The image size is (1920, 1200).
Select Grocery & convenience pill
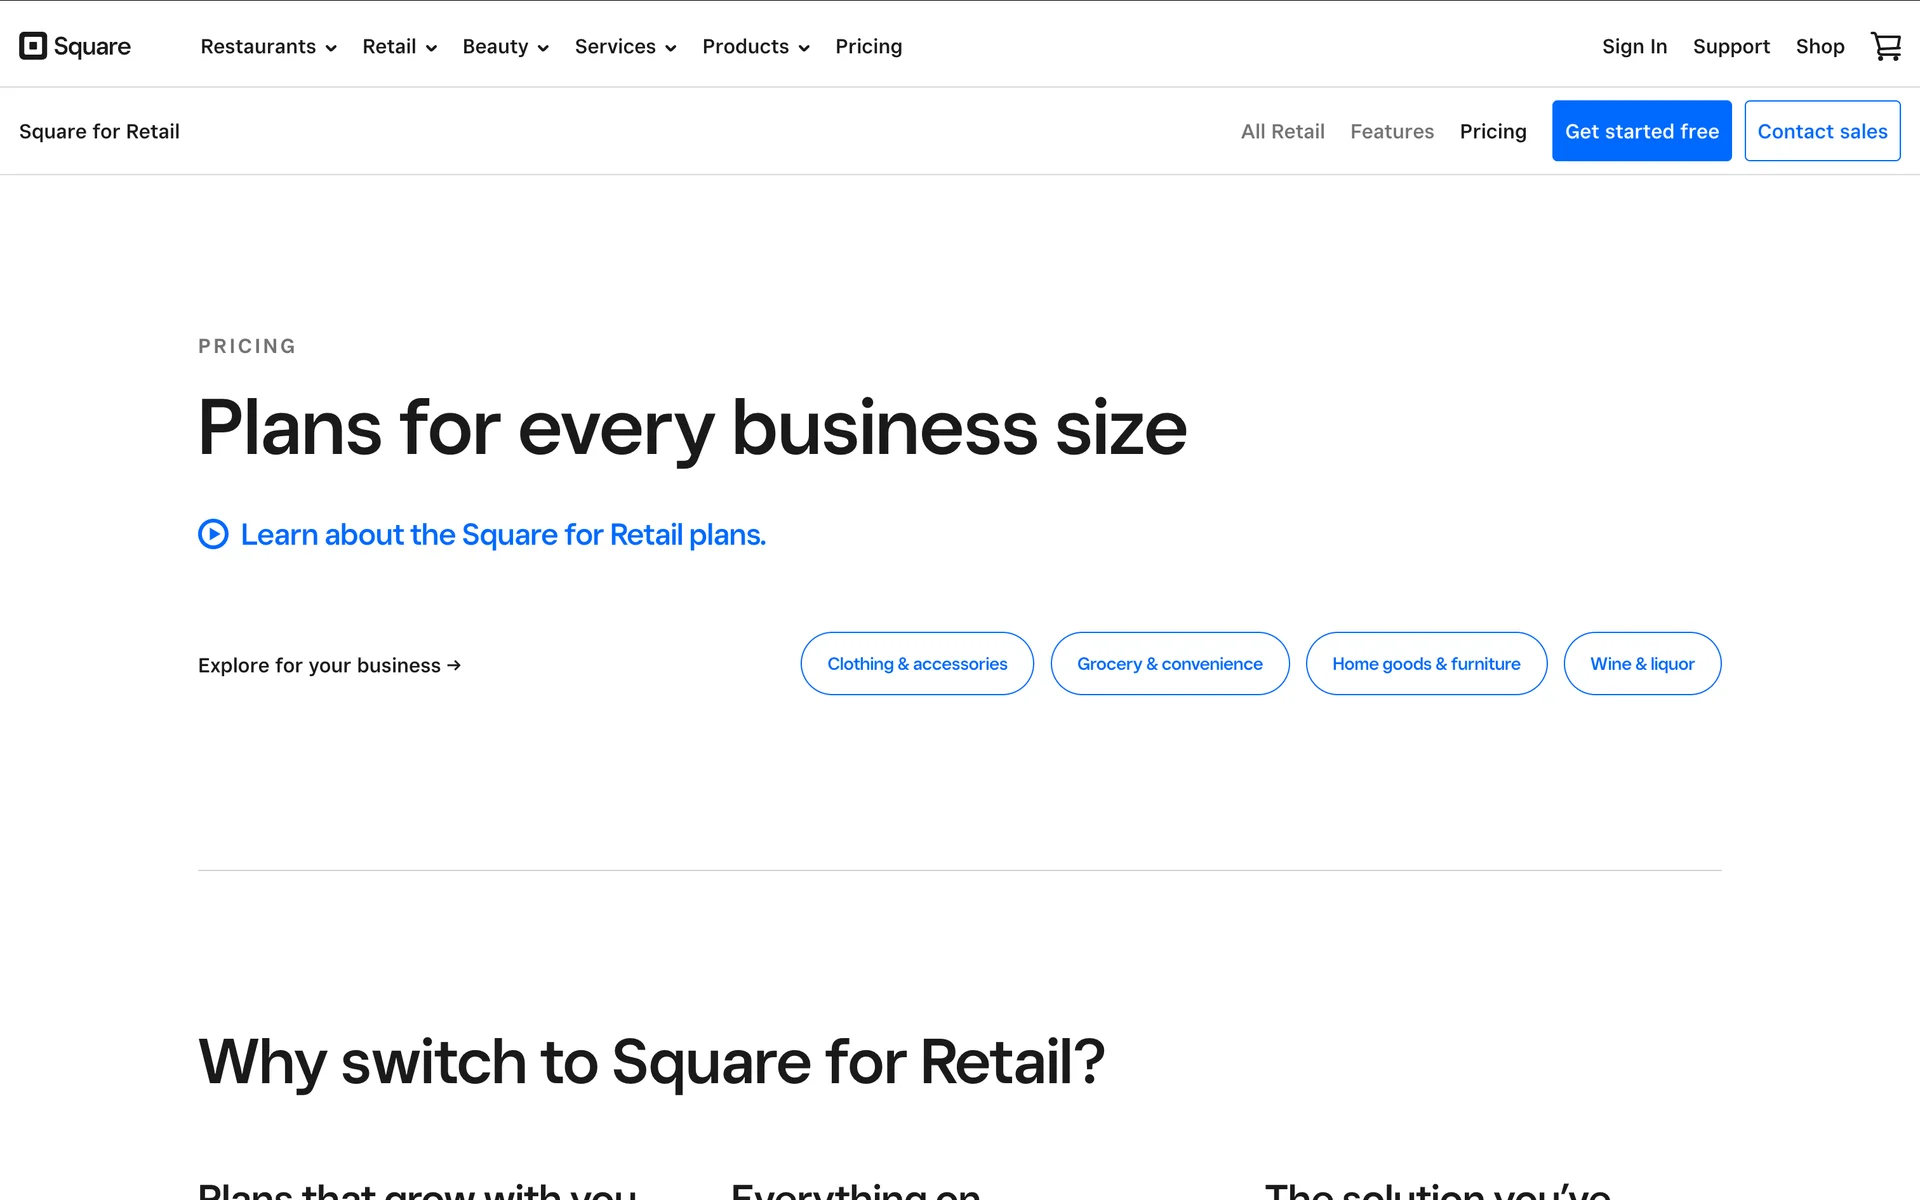tap(1169, 664)
